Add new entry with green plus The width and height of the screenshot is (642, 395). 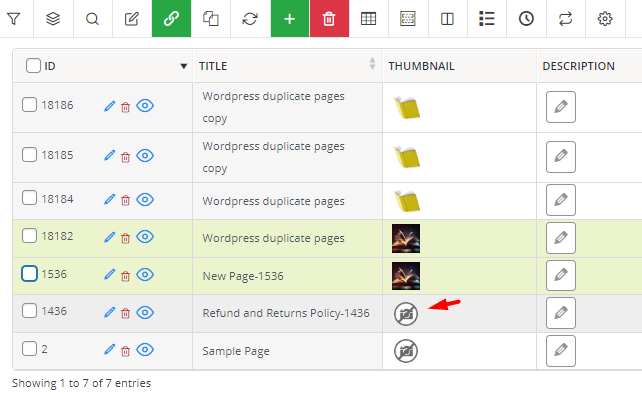point(289,18)
